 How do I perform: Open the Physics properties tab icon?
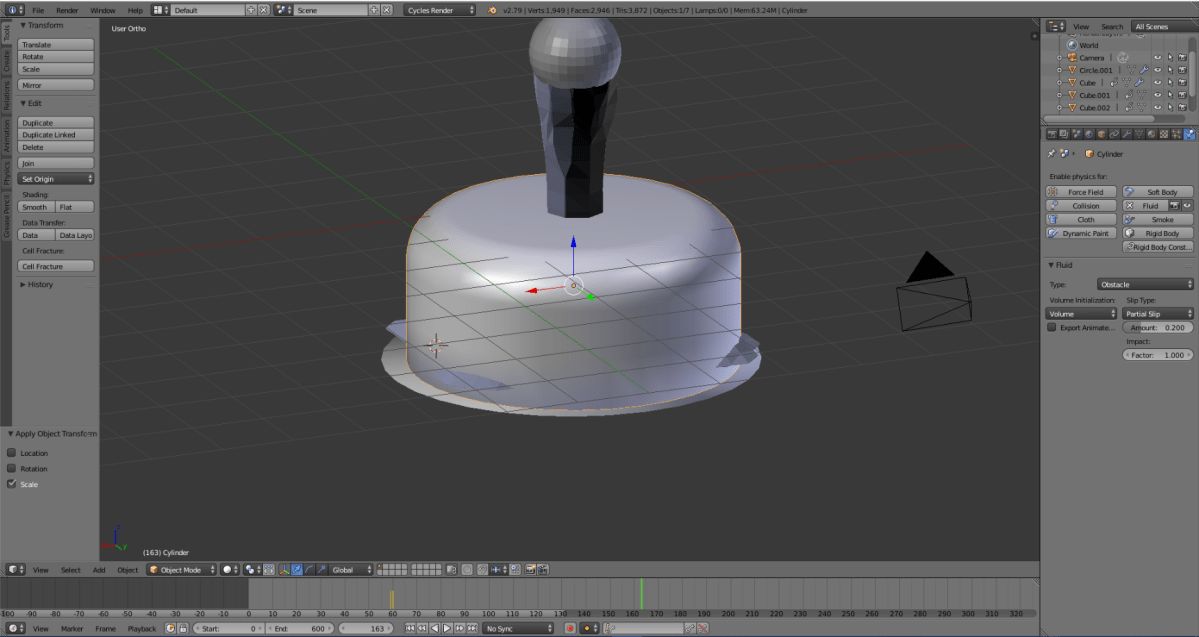1189,134
